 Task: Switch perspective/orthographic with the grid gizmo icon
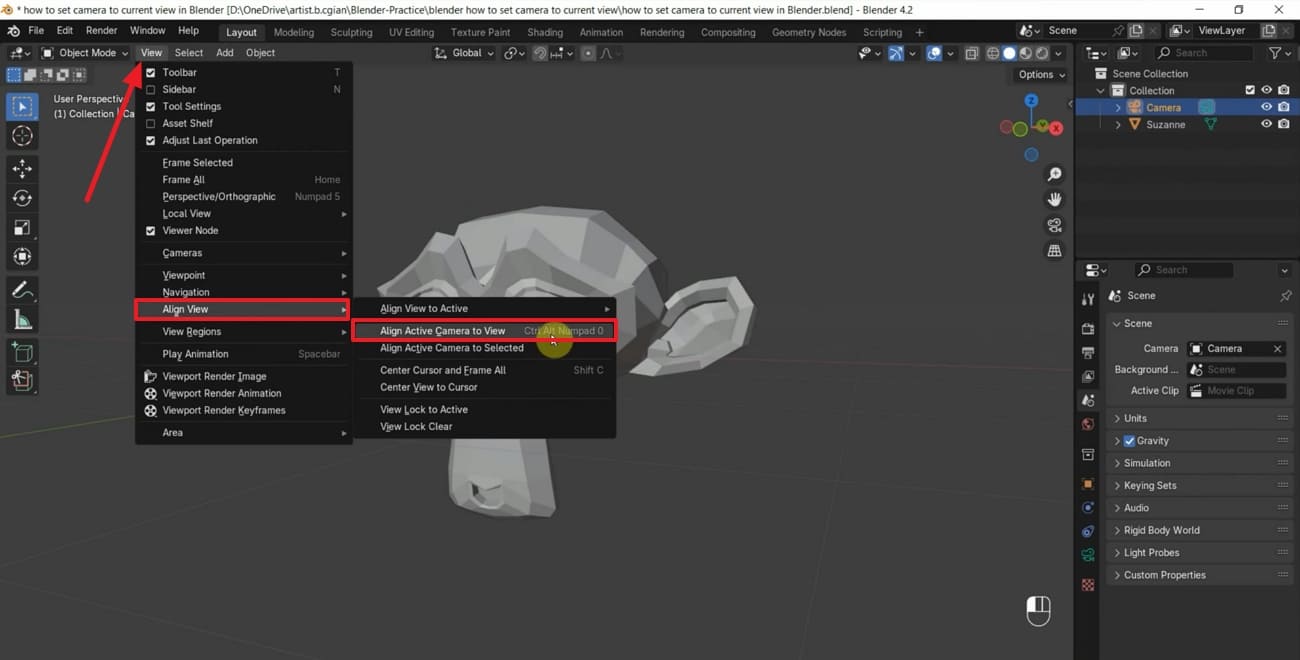pos(1054,251)
